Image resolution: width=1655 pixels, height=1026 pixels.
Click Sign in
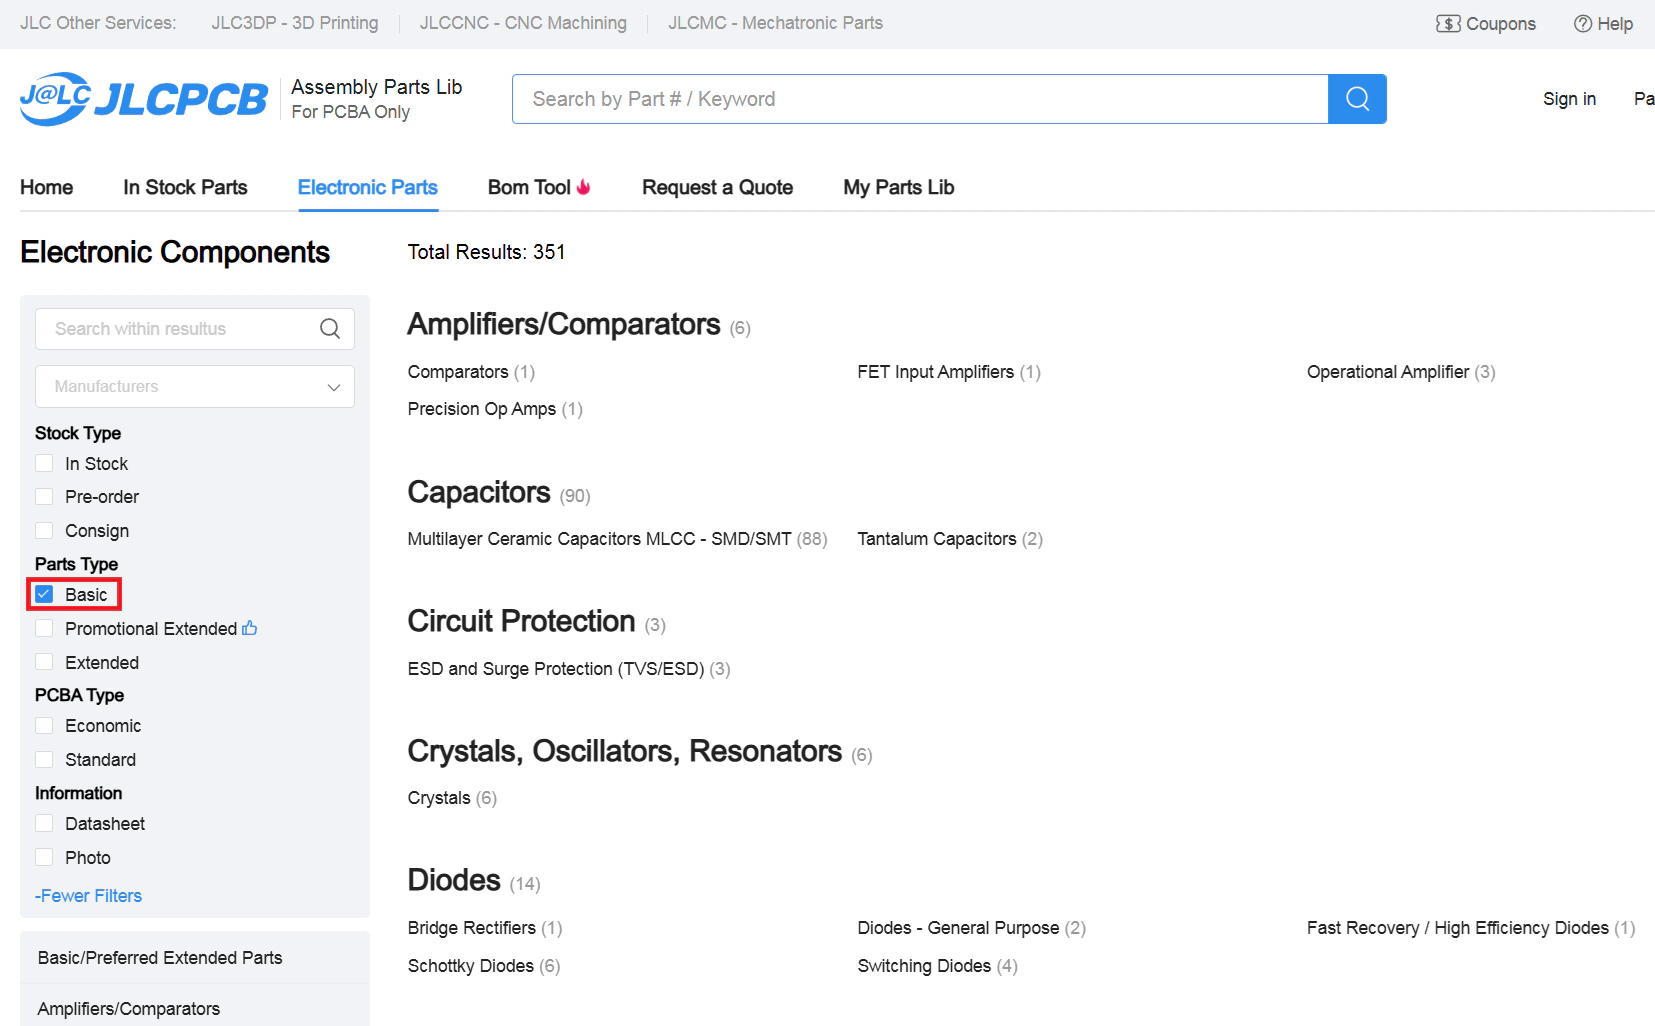point(1569,99)
